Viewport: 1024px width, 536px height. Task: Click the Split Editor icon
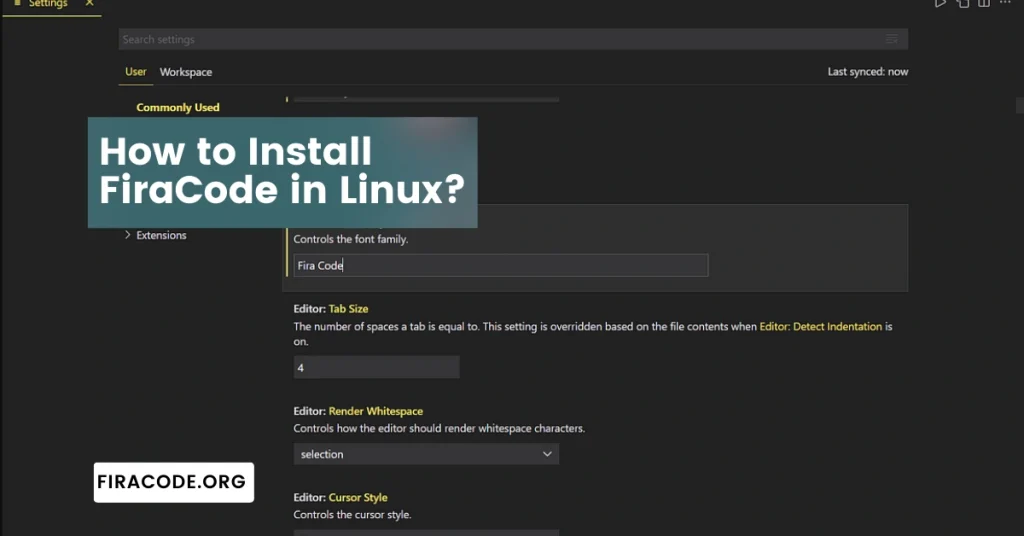click(984, 3)
